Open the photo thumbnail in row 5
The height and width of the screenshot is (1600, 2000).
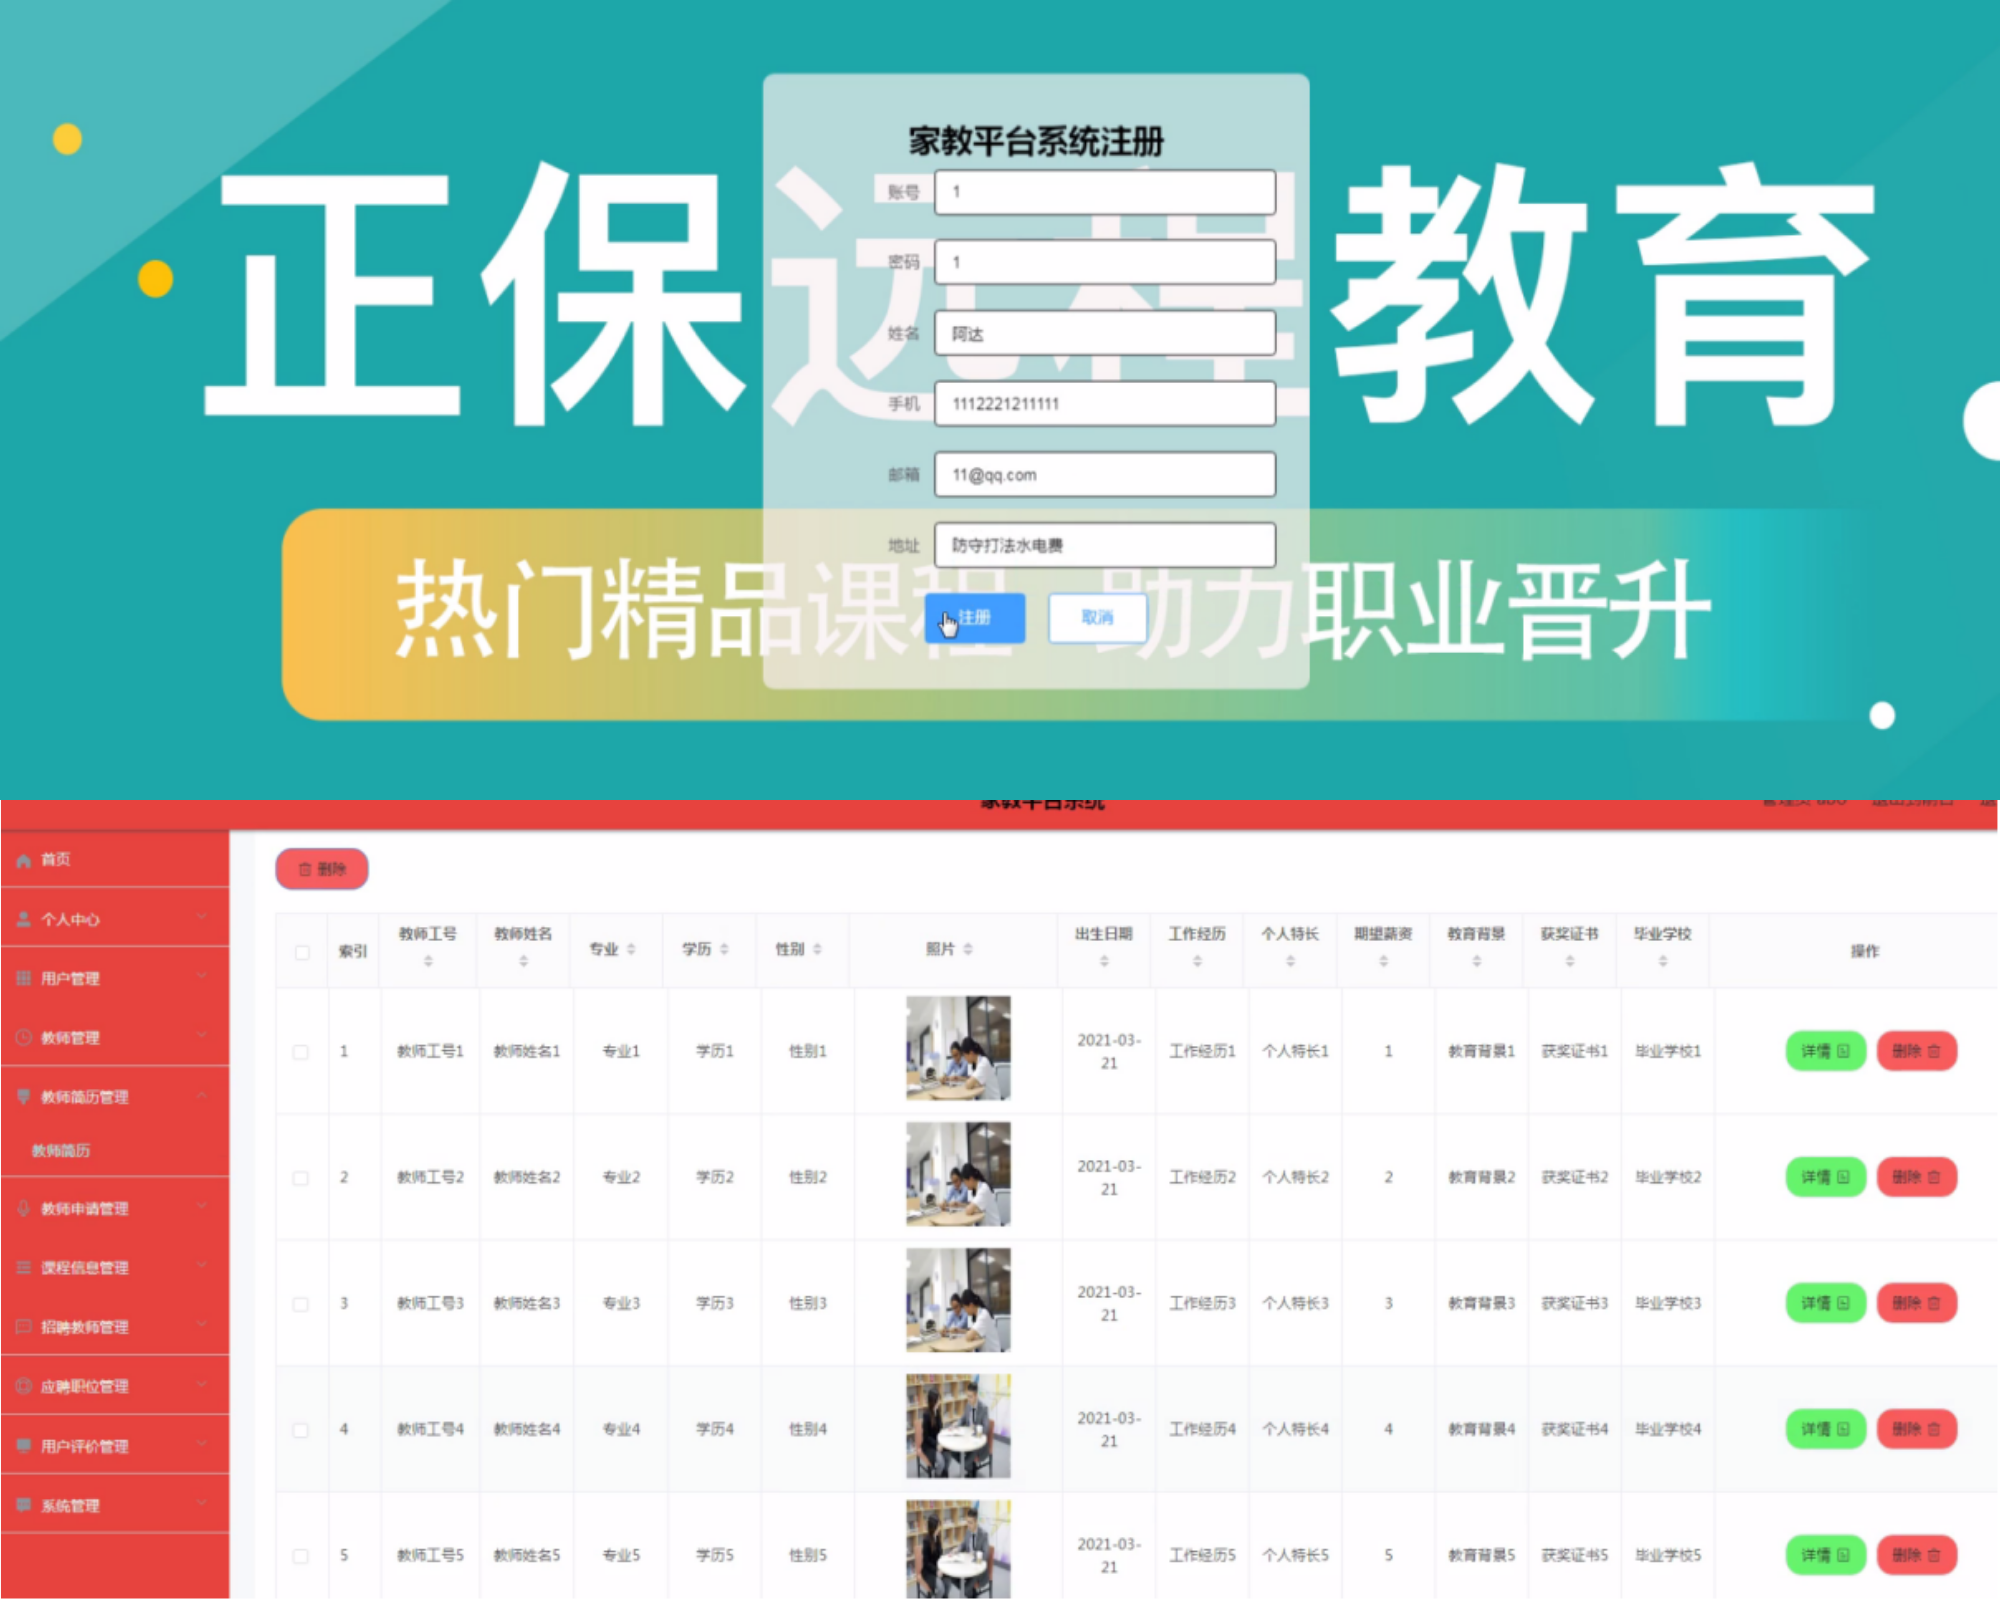[958, 1550]
